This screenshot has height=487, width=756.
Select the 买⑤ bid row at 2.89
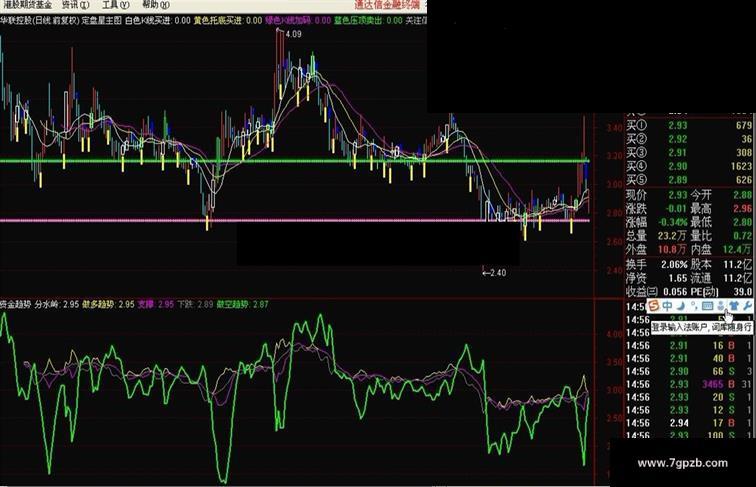point(689,179)
